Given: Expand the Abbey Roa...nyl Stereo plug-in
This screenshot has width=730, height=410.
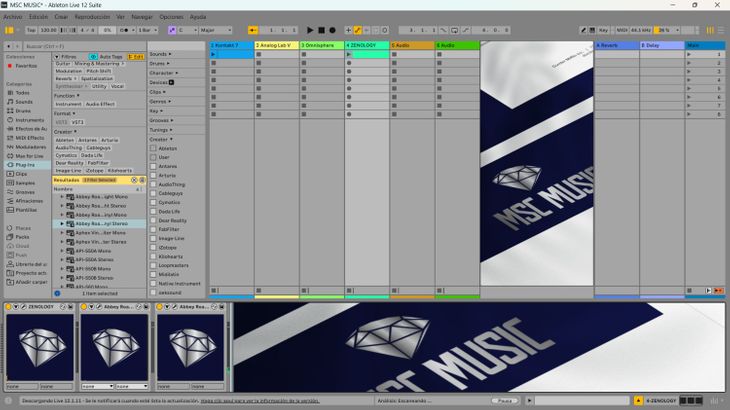Looking at the screenshot, I should pyautogui.click(x=62, y=224).
